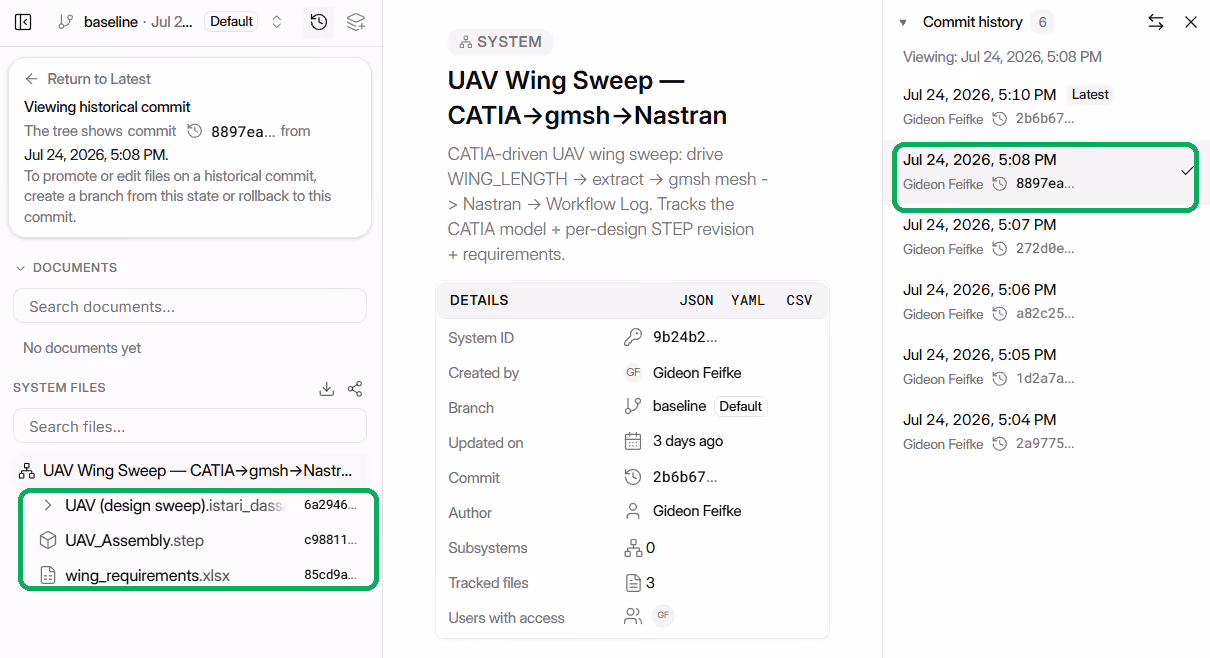
Task: Click commit hash 1d2a7a in history
Action: (x=1045, y=379)
